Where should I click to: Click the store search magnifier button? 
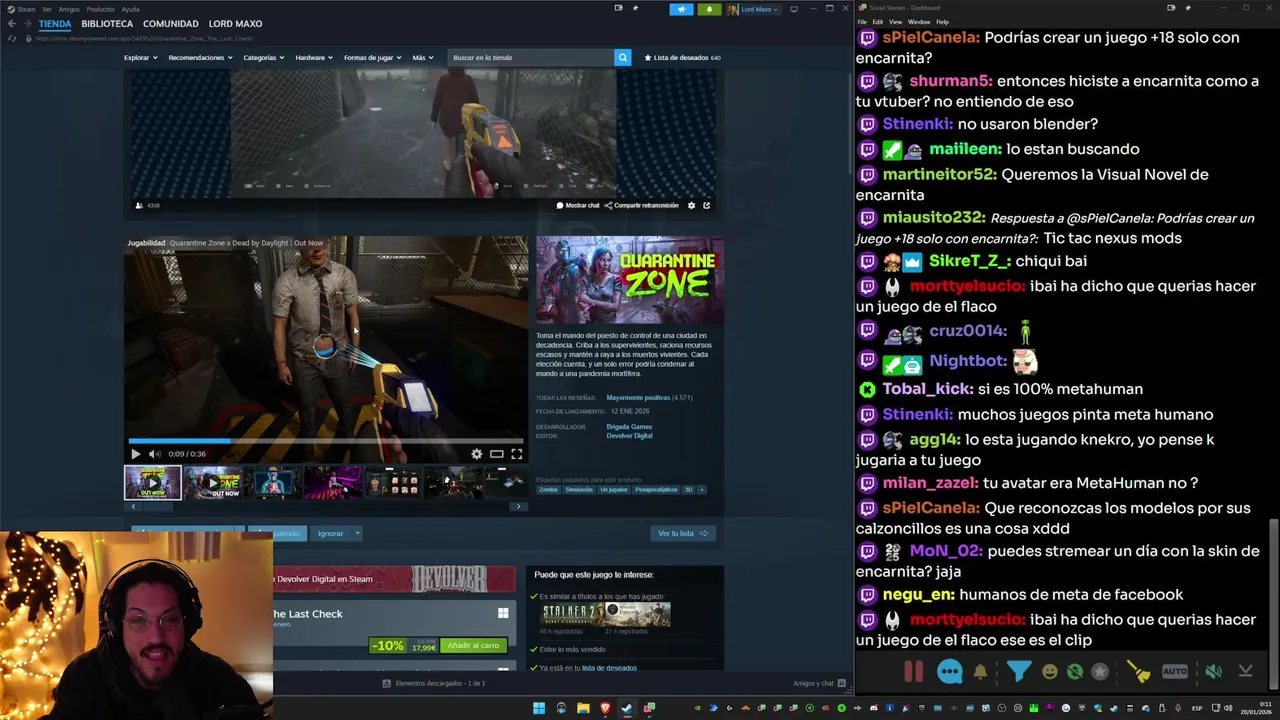622,57
